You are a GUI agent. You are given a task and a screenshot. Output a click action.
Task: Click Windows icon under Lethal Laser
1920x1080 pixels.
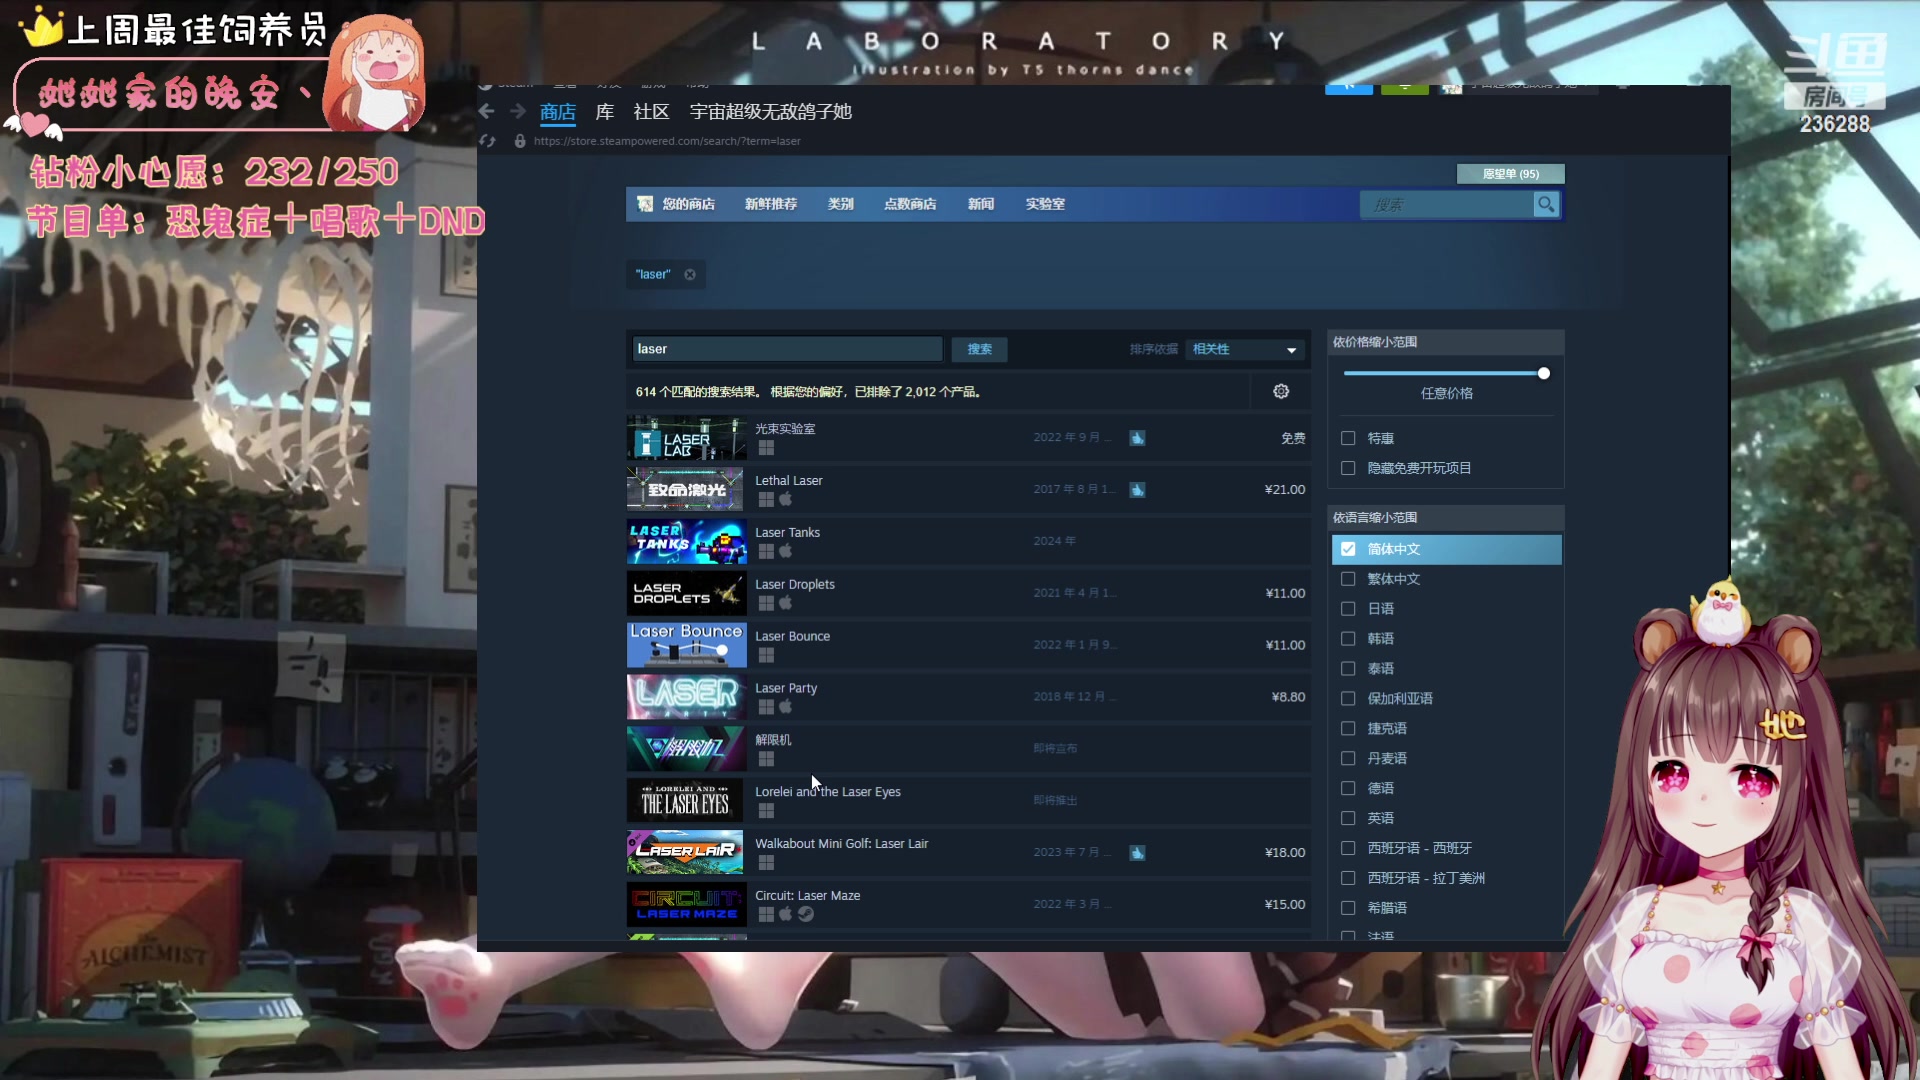(766, 499)
